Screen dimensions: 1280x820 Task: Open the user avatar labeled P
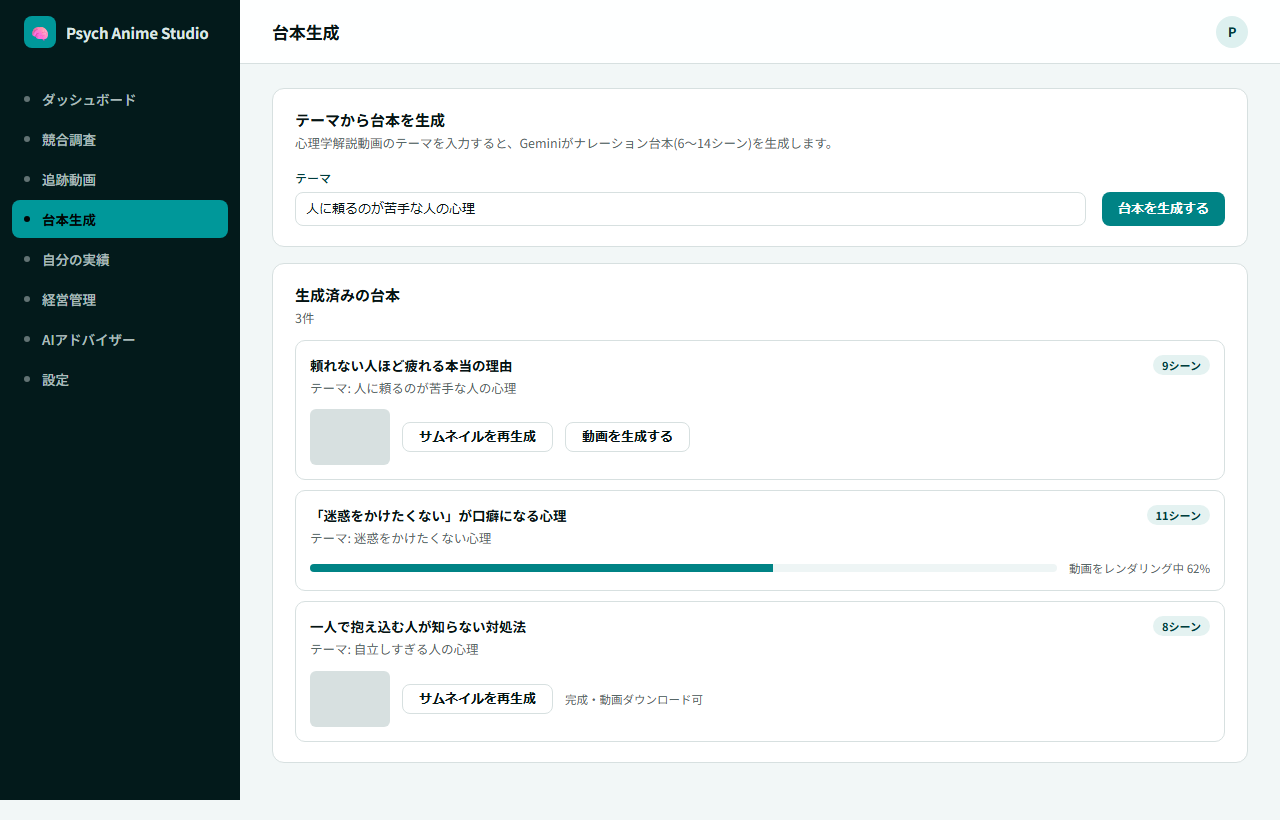pyautogui.click(x=1232, y=32)
